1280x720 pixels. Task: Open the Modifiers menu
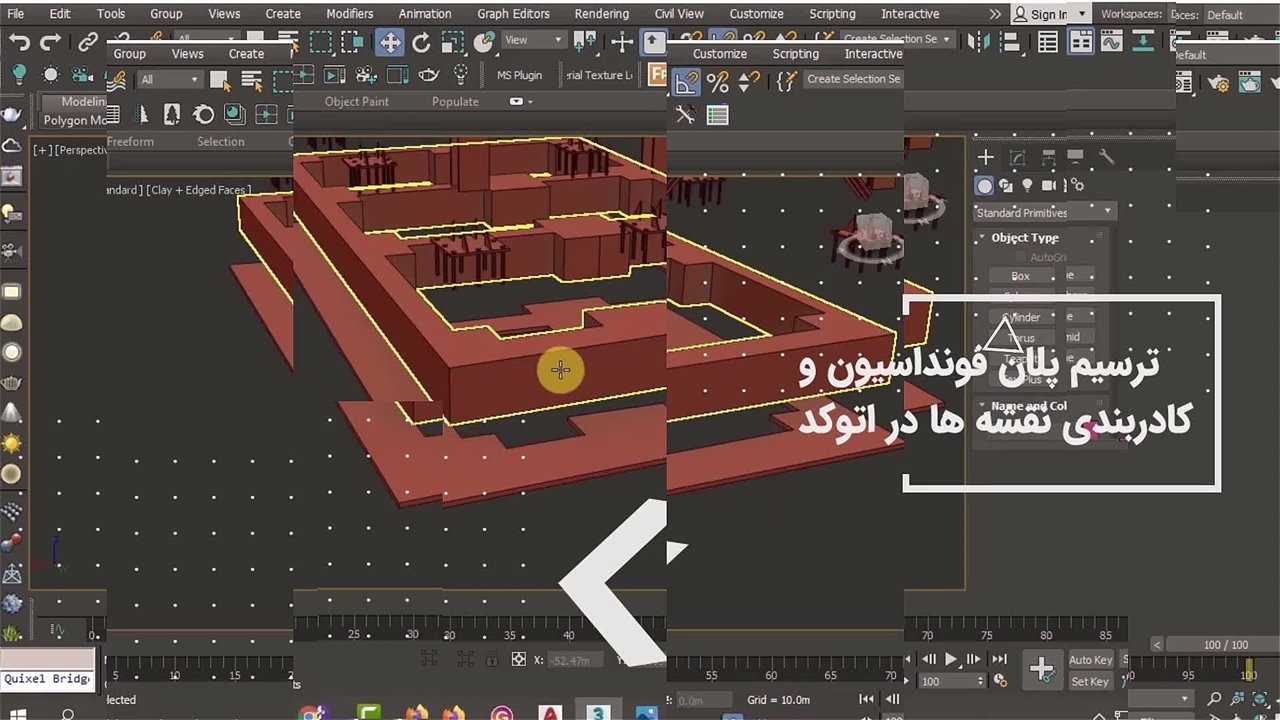pyautogui.click(x=349, y=14)
